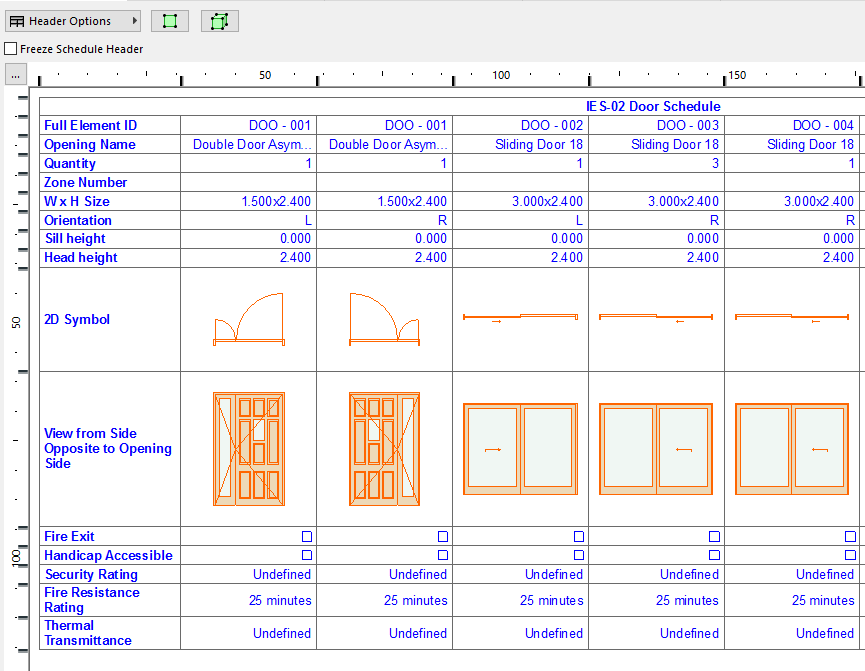Select 3.000x2.400 size cell for DOO-003
The width and height of the screenshot is (865, 671).
tap(656, 201)
